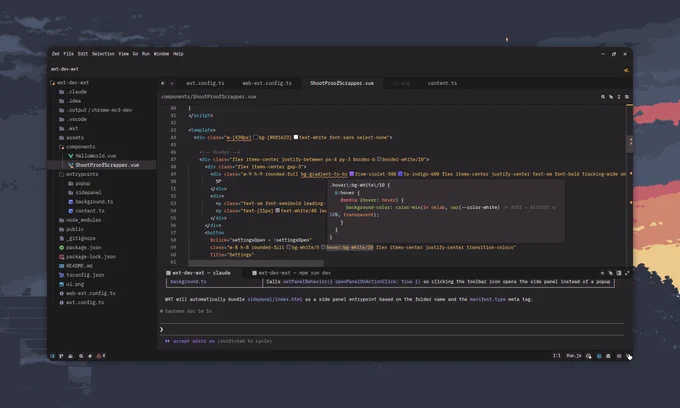
Task: Click the white text-white color swatch on line 44
Action: pos(296,137)
